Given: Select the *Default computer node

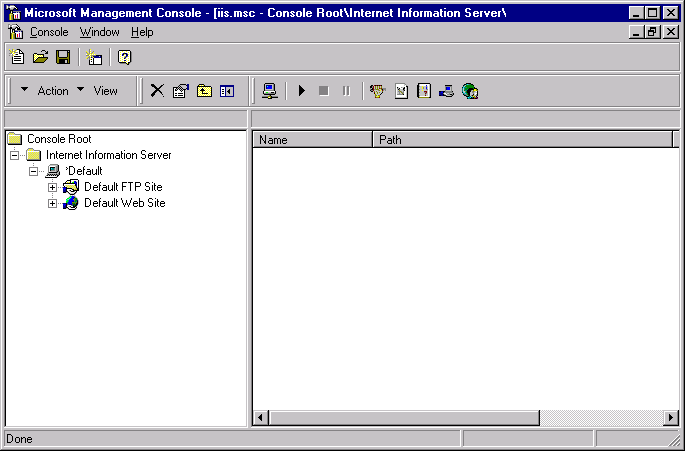Looking at the screenshot, I should click(x=83, y=171).
